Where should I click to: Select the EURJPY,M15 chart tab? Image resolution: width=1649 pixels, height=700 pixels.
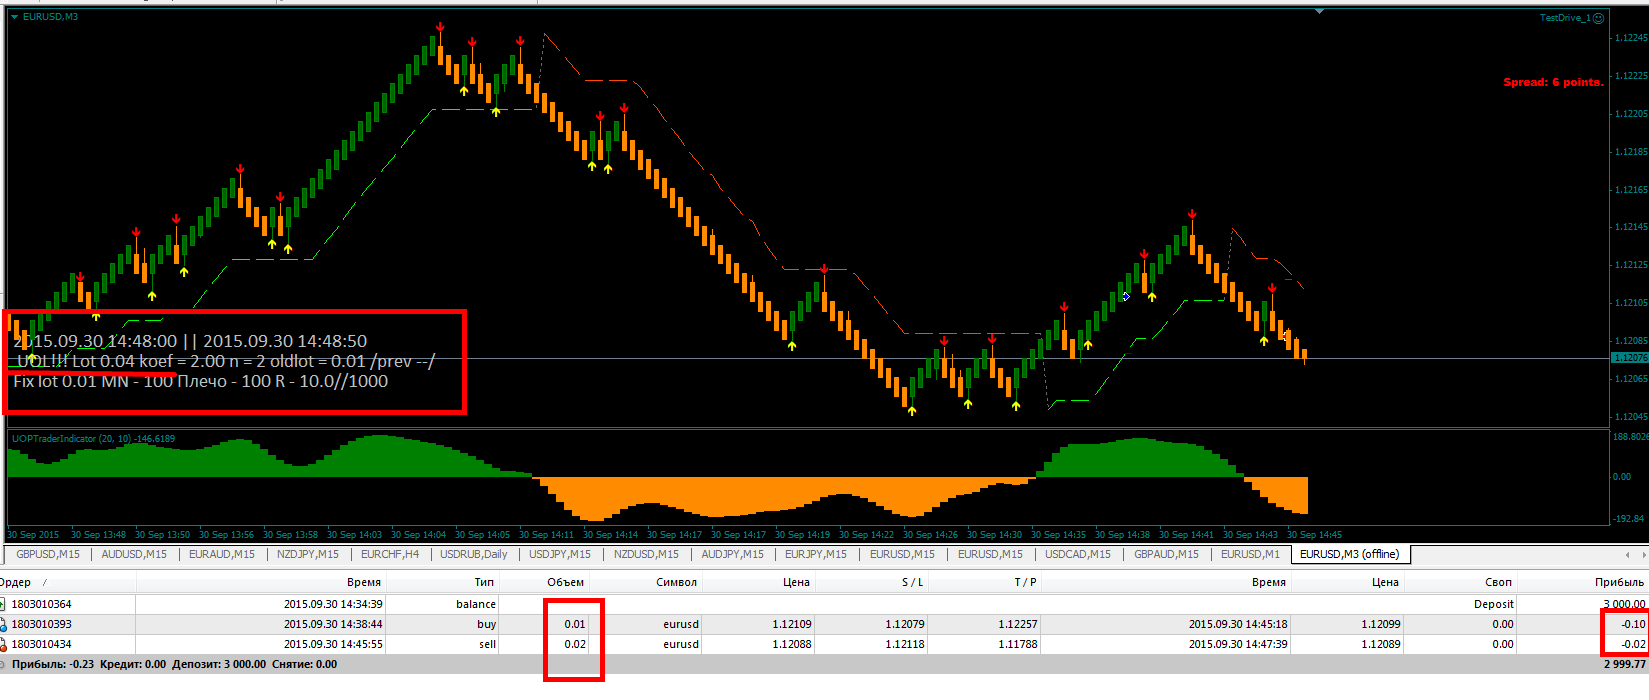coord(815,554)
